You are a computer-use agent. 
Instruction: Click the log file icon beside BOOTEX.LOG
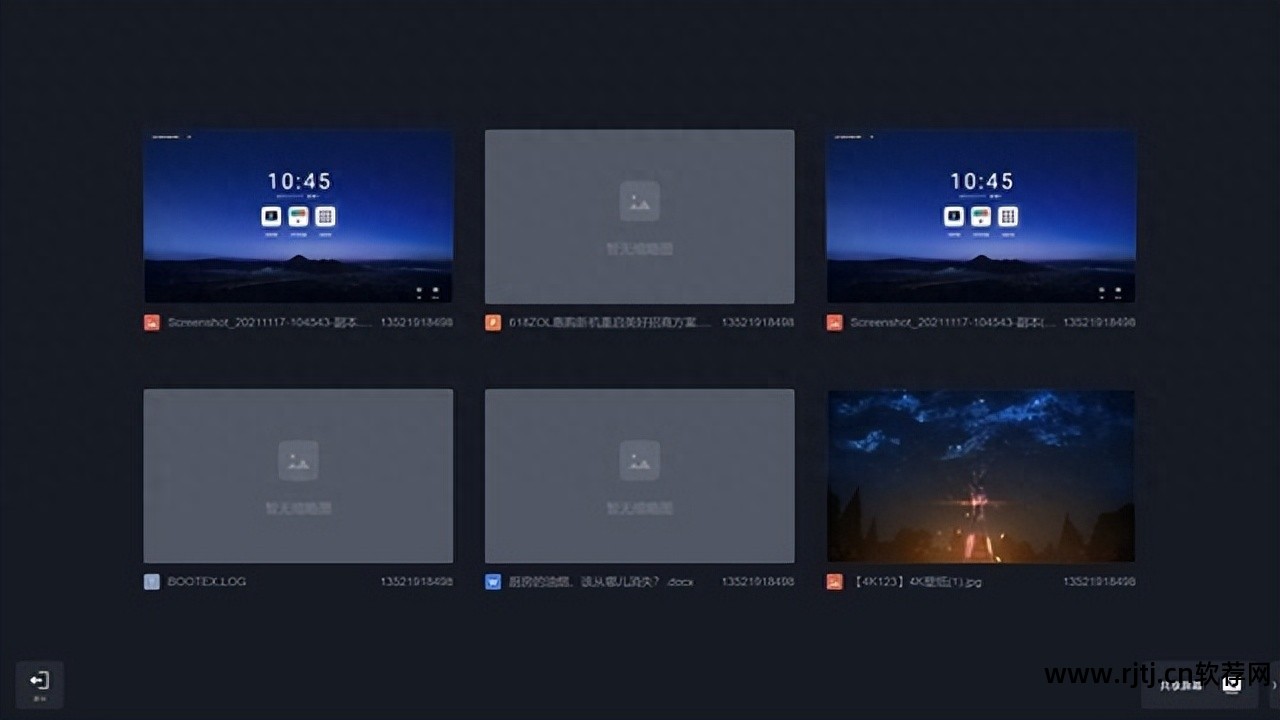152,581
